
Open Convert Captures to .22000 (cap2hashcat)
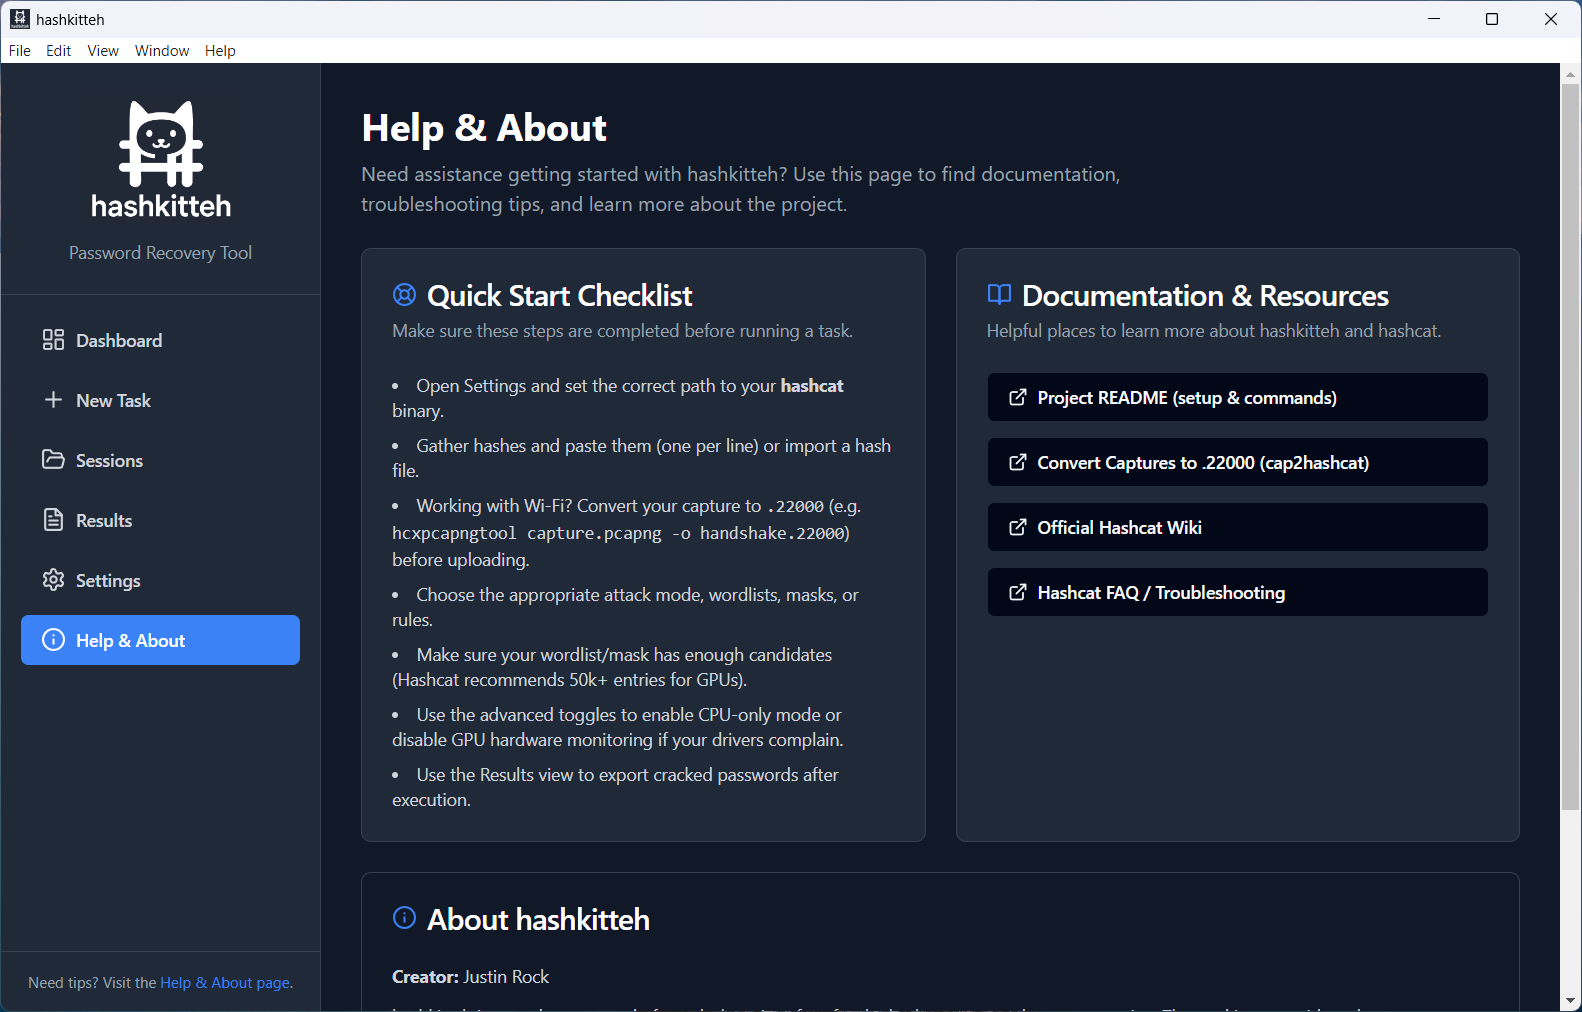coord(1237,463)
